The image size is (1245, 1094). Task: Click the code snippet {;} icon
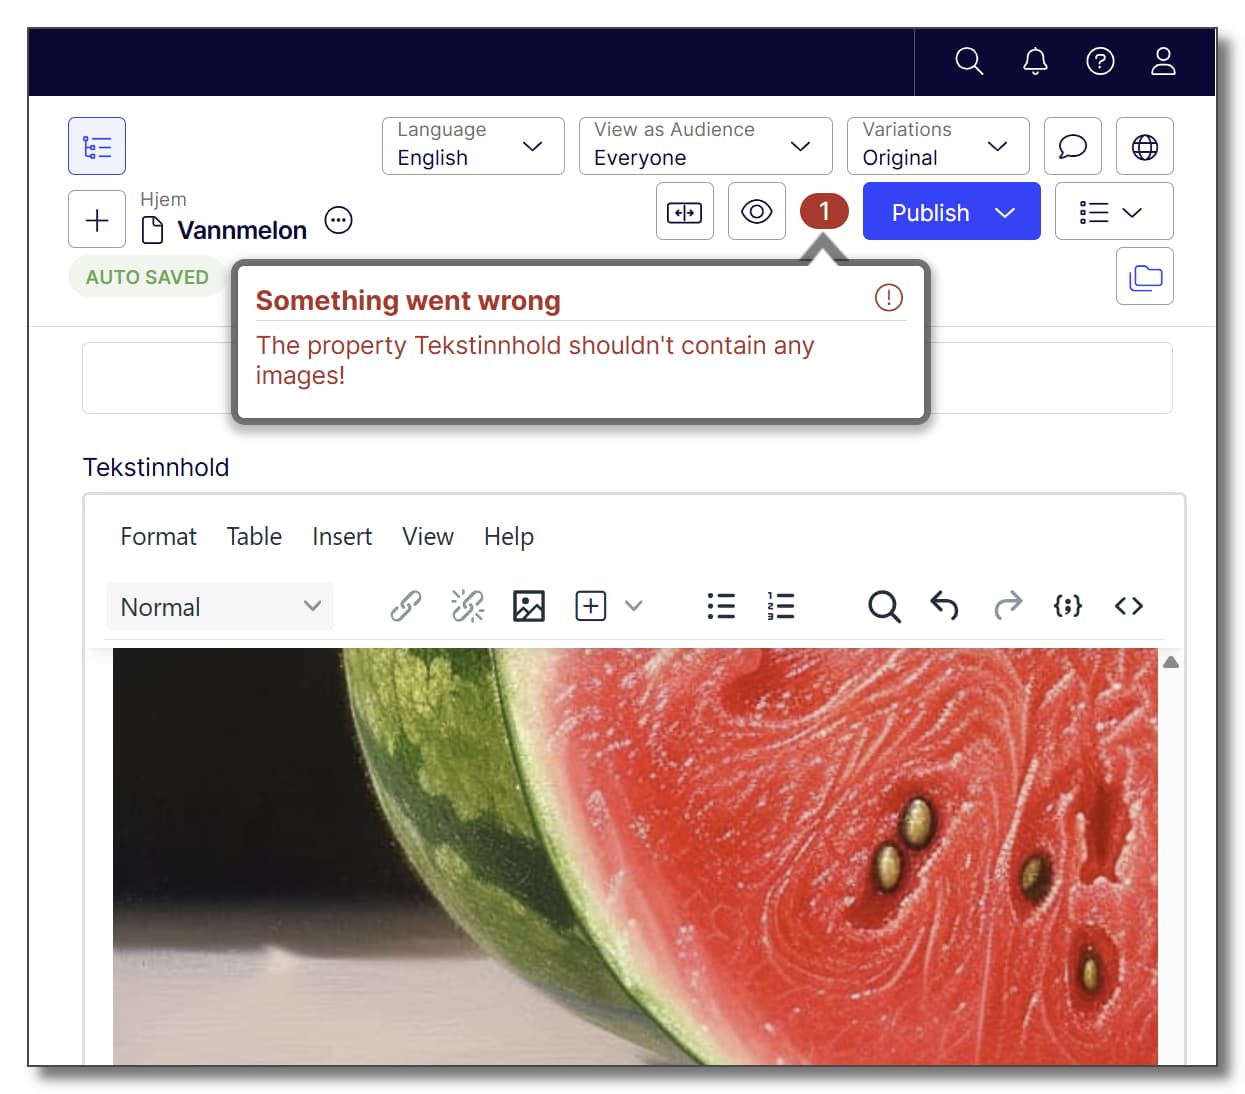point(1067,606)
